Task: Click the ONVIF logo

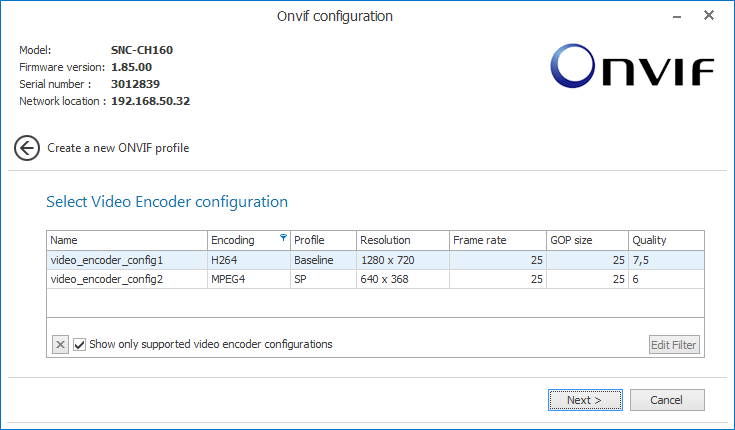Action: (x=631, y=69)
